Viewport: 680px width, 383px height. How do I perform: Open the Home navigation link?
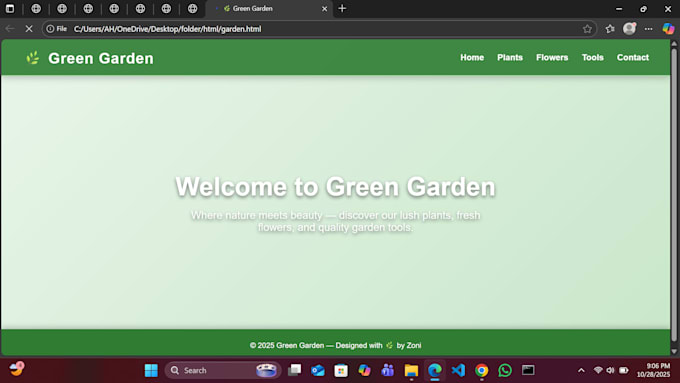point(472,57)
